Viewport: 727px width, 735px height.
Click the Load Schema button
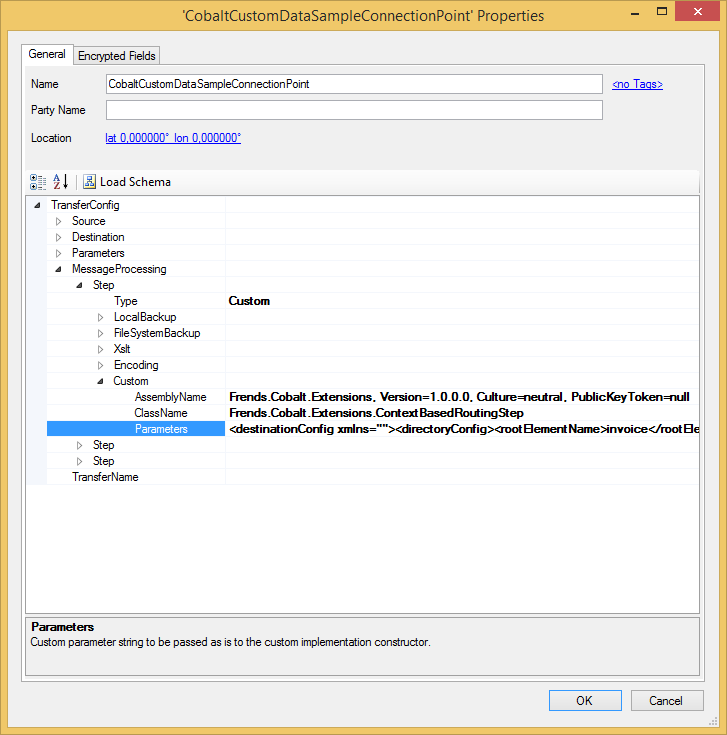[x=127, y=182]
